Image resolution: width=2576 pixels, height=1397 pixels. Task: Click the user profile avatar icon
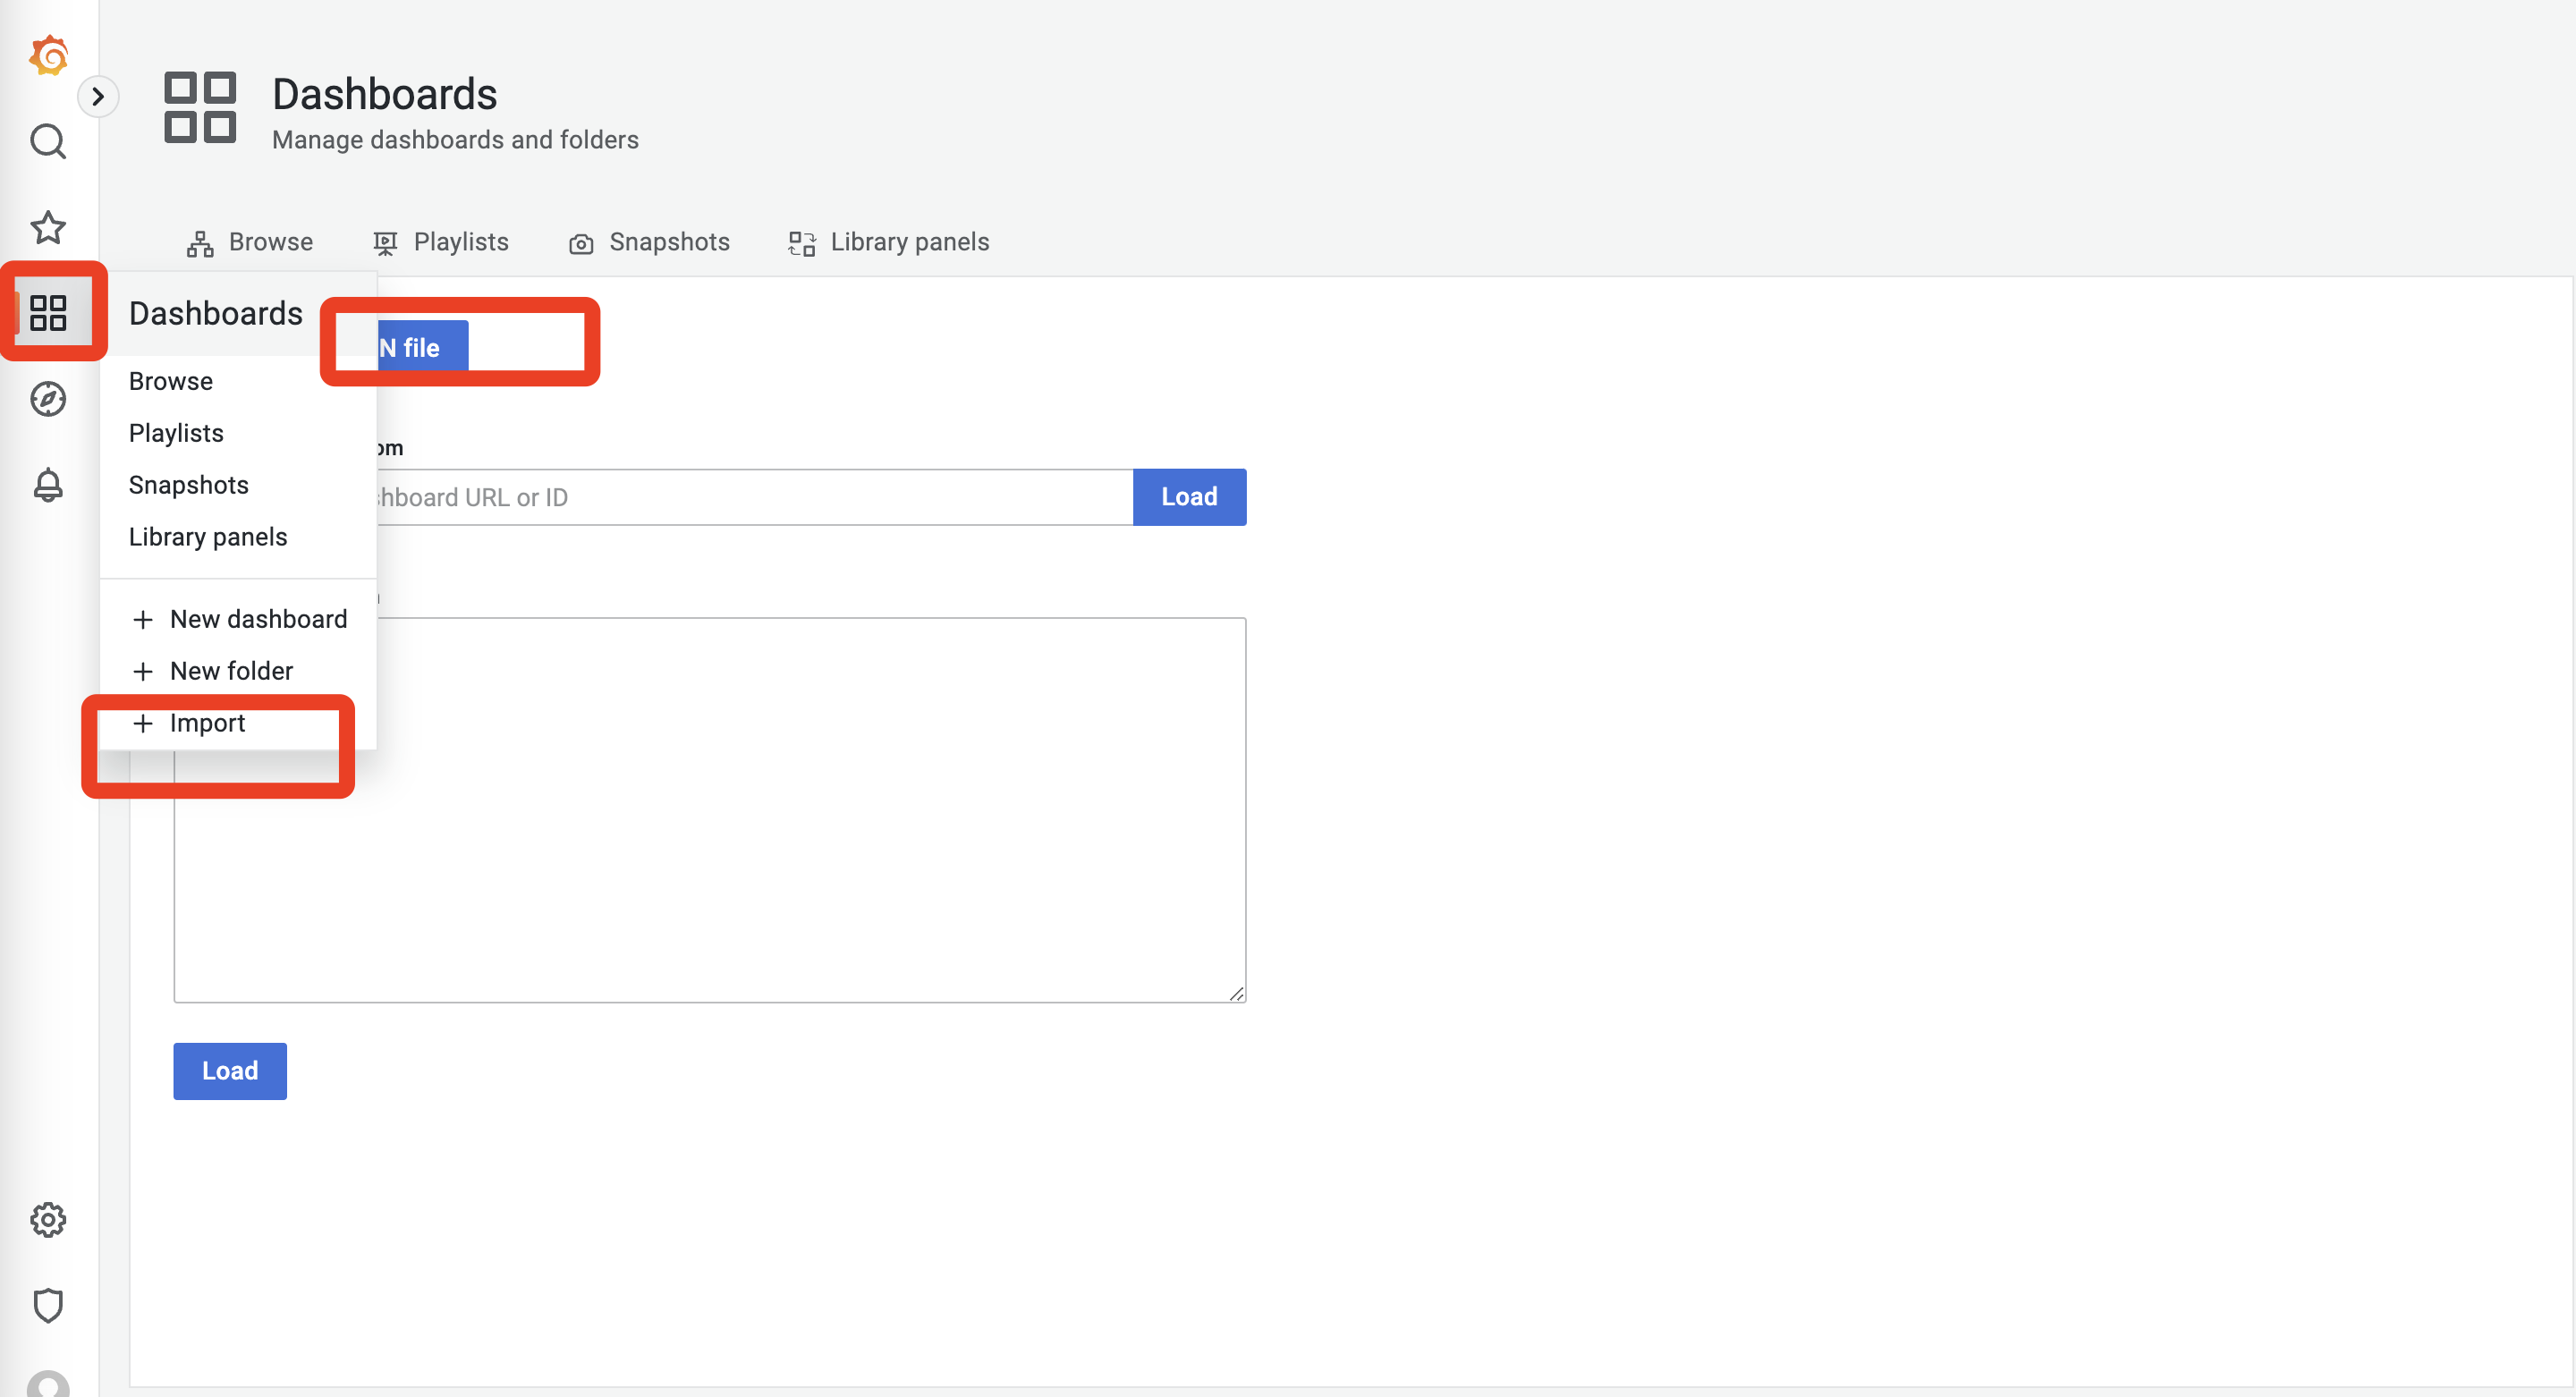tap(48, 1384)
